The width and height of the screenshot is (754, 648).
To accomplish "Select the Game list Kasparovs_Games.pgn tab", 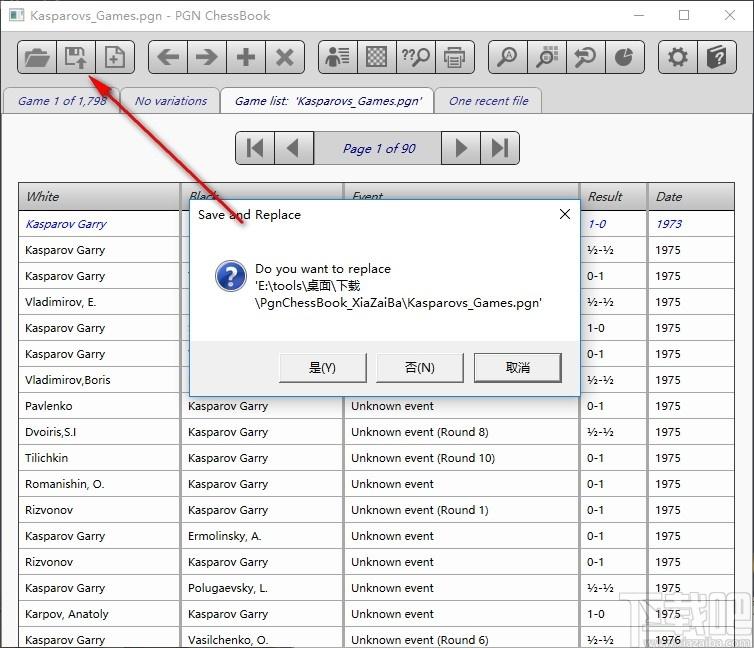I will click(x=327, y=101).
